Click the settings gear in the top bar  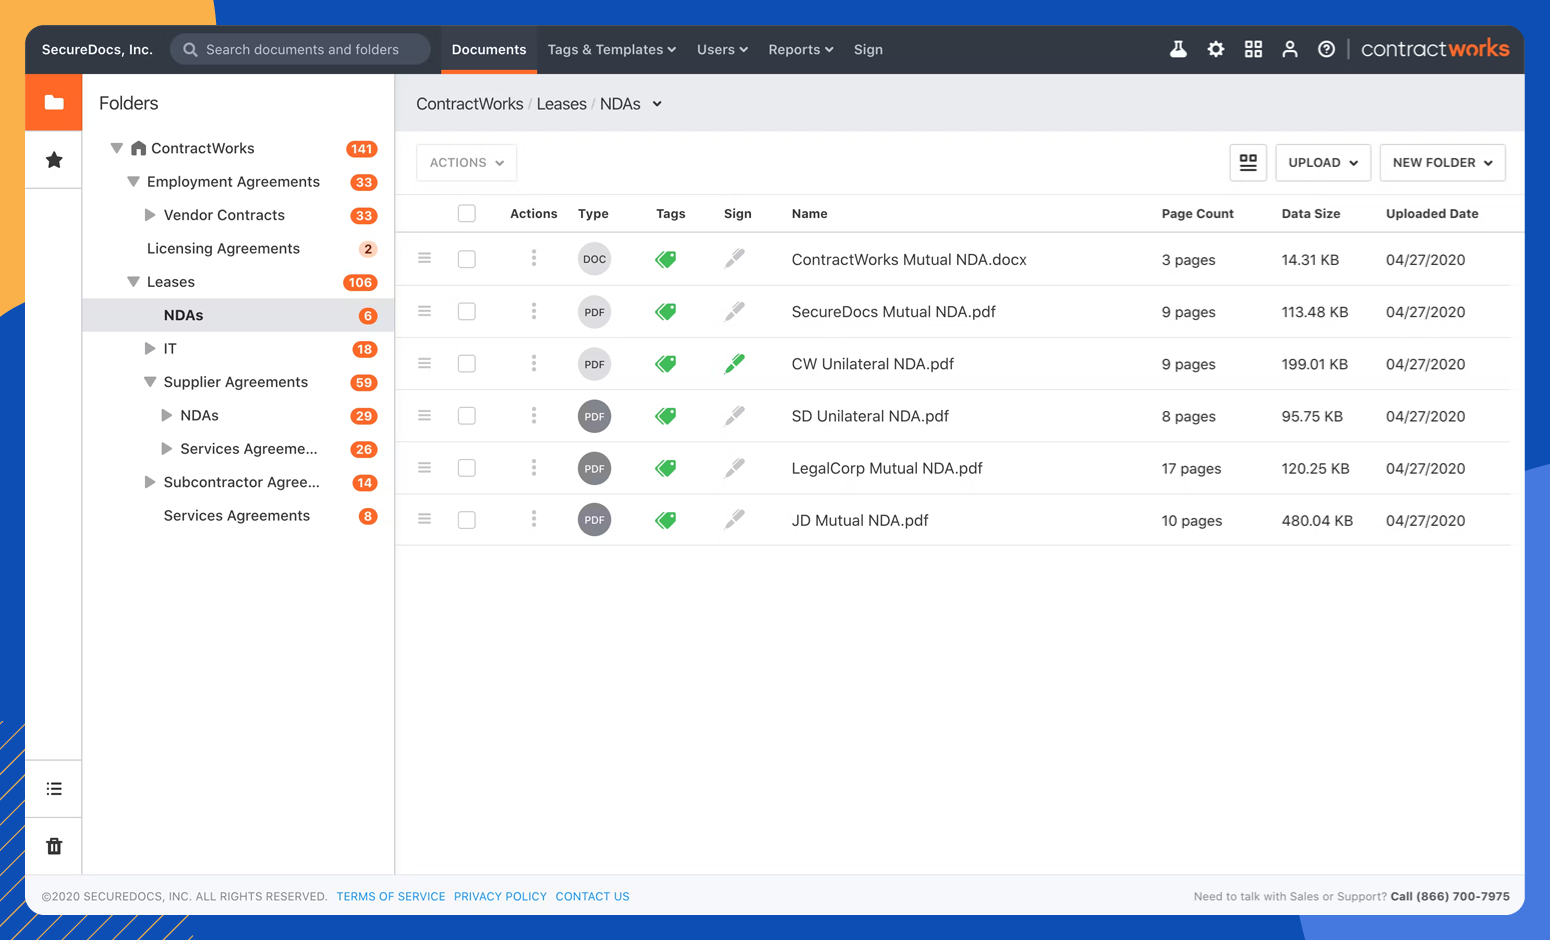tap(1215, 48)
